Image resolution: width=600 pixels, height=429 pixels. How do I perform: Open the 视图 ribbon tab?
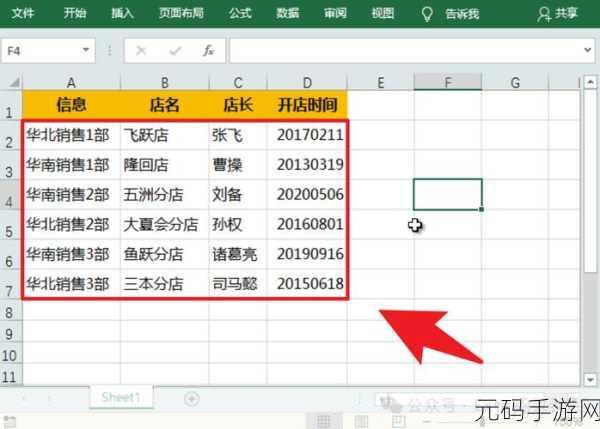coord(383,13)
